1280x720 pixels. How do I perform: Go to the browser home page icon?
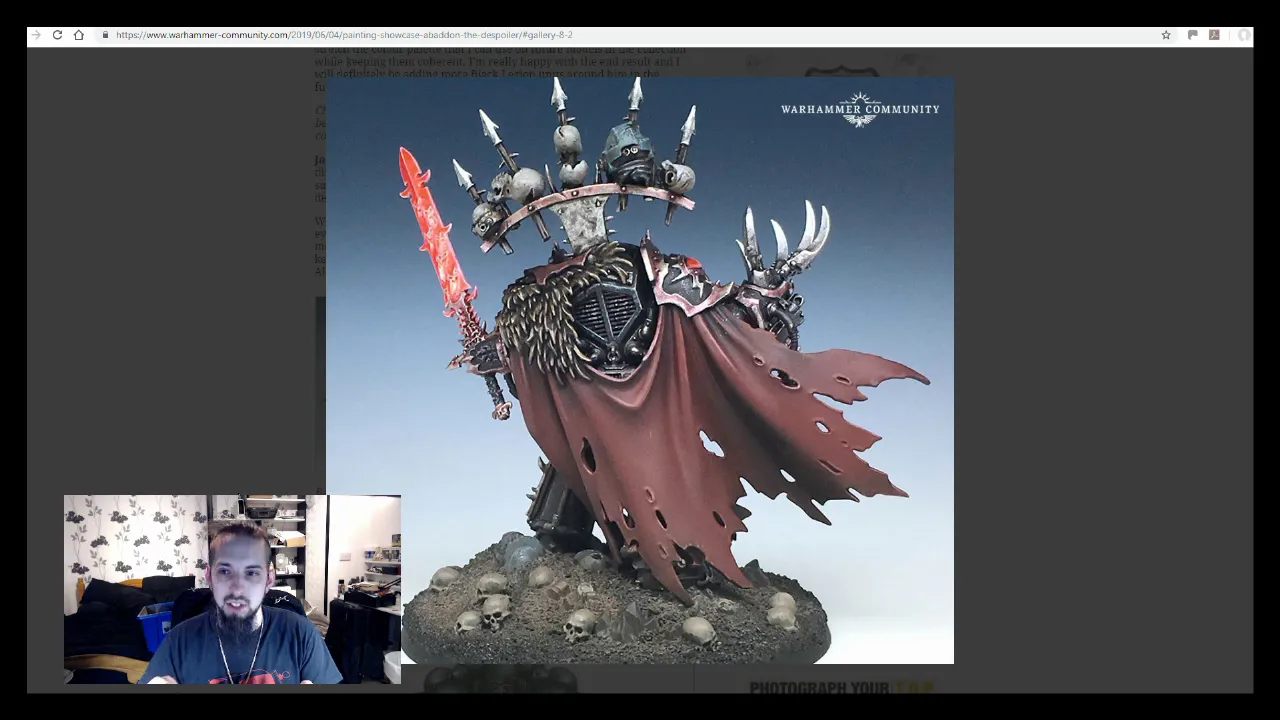pos(79,35)
